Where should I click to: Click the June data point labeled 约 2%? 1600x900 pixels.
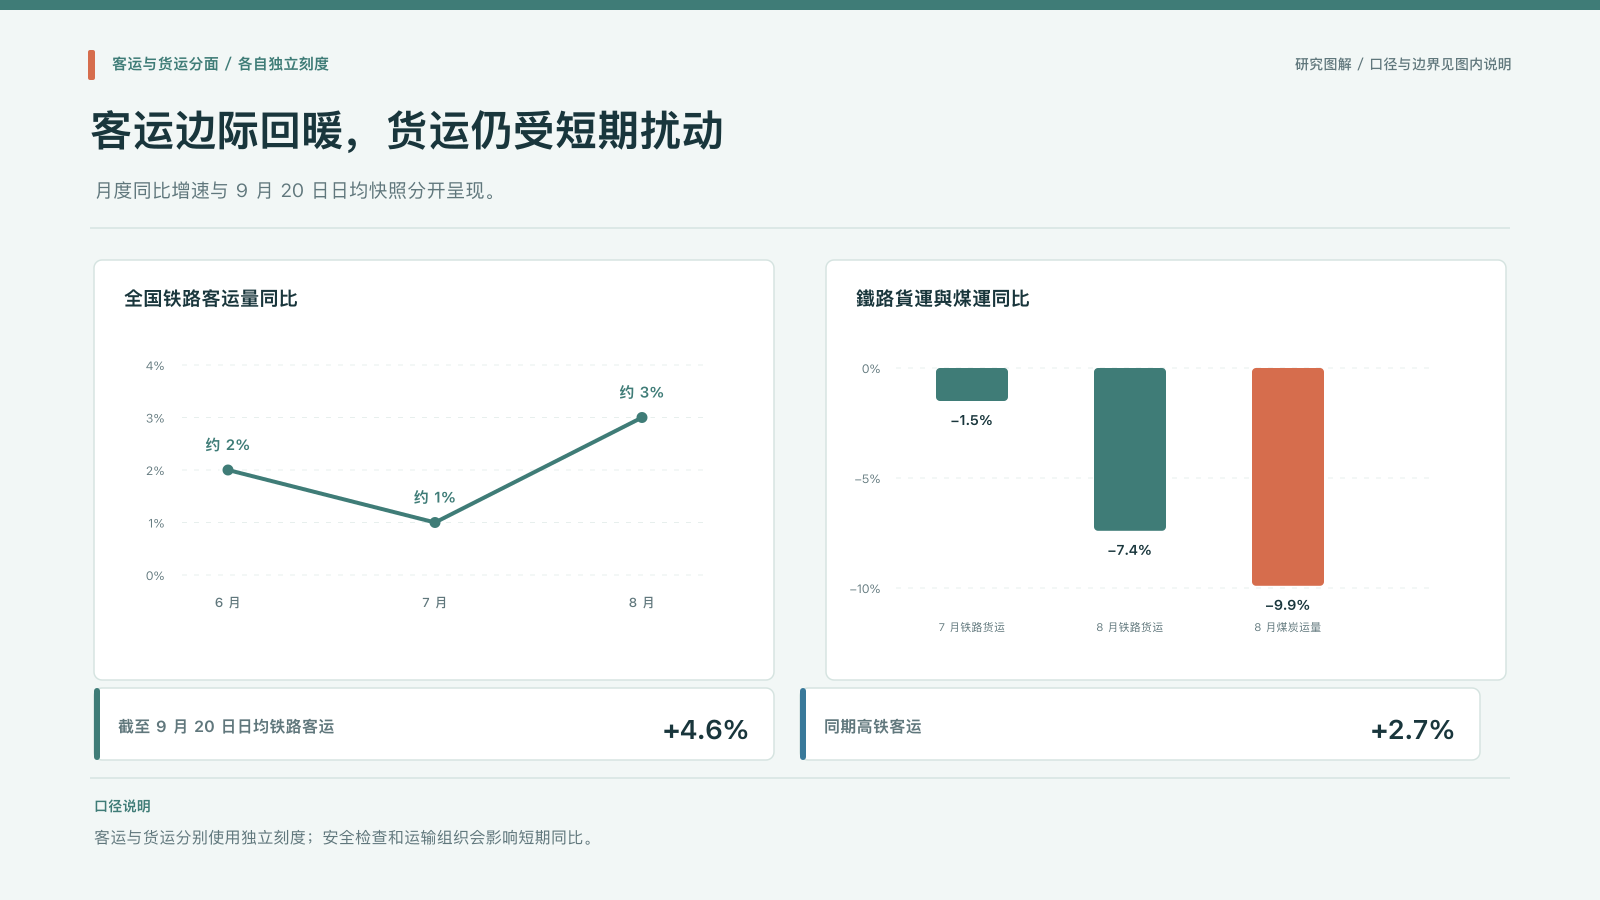point(228,470)
